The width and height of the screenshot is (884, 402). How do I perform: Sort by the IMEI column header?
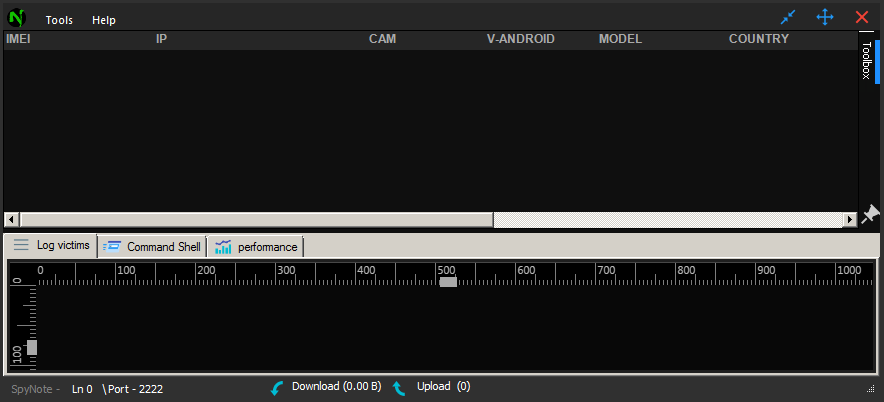point(19,39)
